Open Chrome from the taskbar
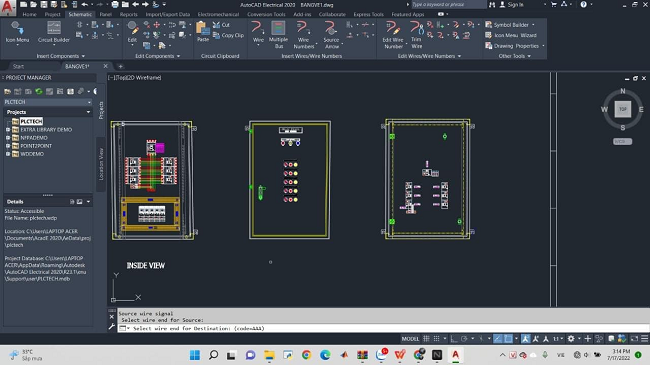This screenshot has height=365, width=650. point(306,355)
